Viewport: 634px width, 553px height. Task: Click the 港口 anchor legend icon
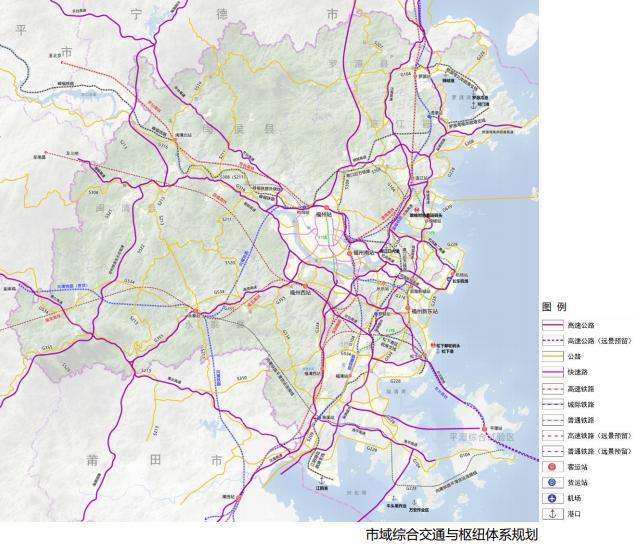(552, 514)
